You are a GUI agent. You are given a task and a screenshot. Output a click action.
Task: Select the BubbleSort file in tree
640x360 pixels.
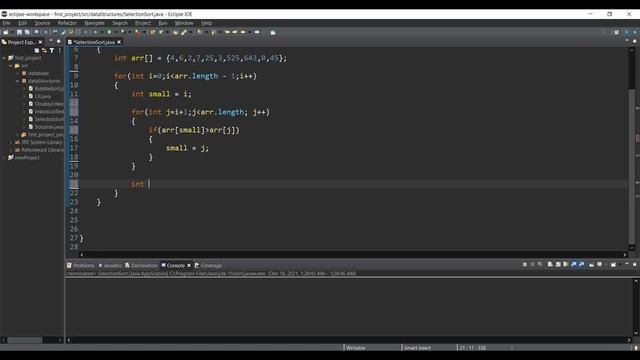point(46,89)
